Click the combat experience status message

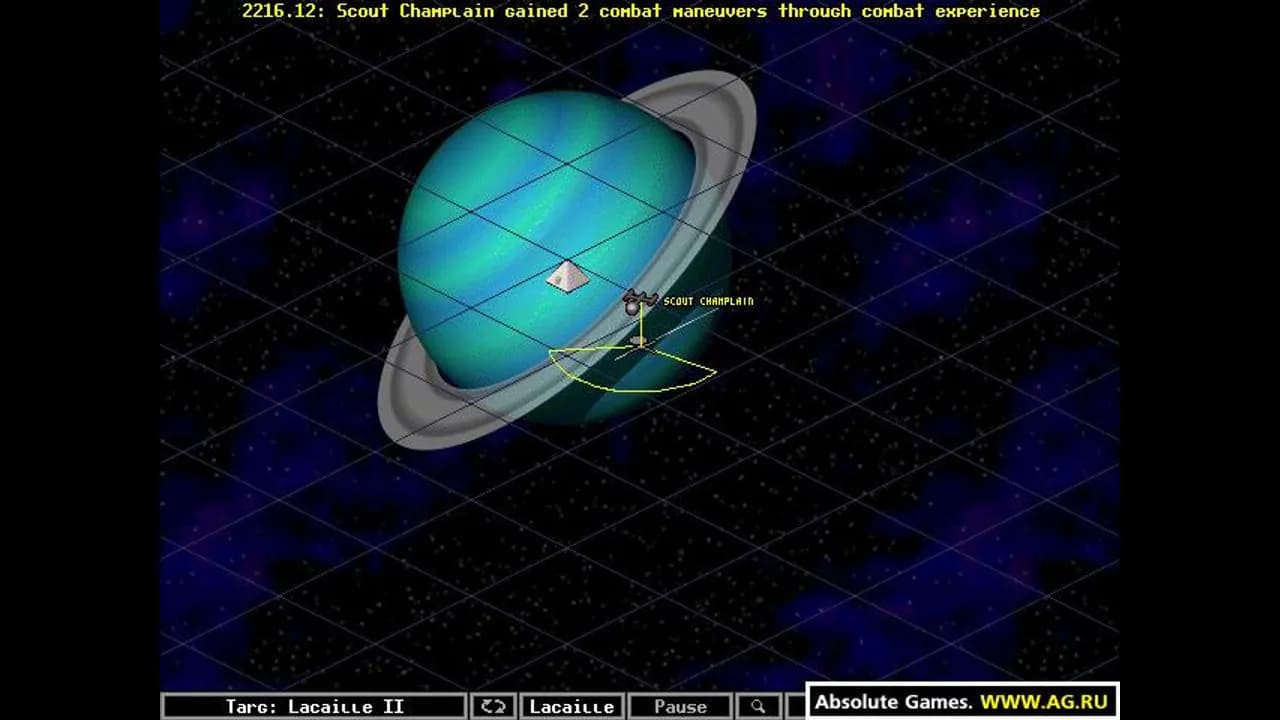(x=641, y=11)
